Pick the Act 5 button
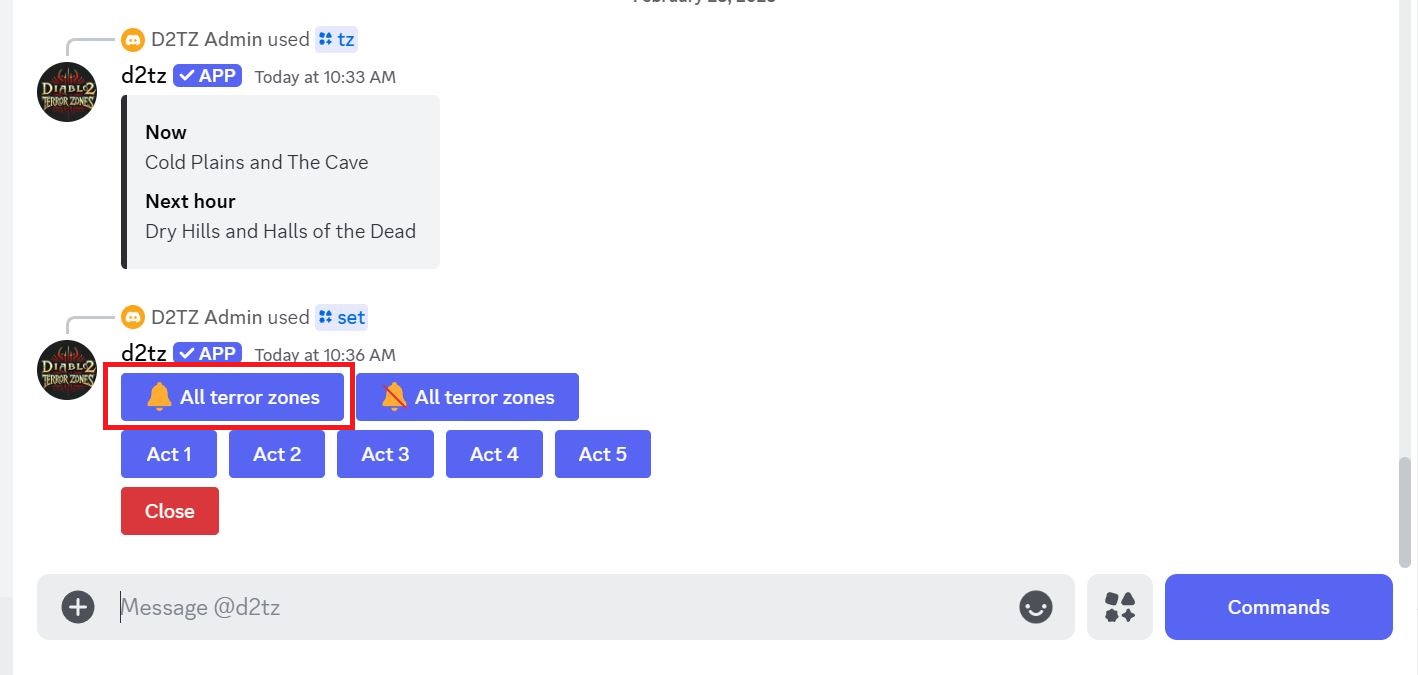Viewport: 1418px width, 675px height. pos(602,454)
